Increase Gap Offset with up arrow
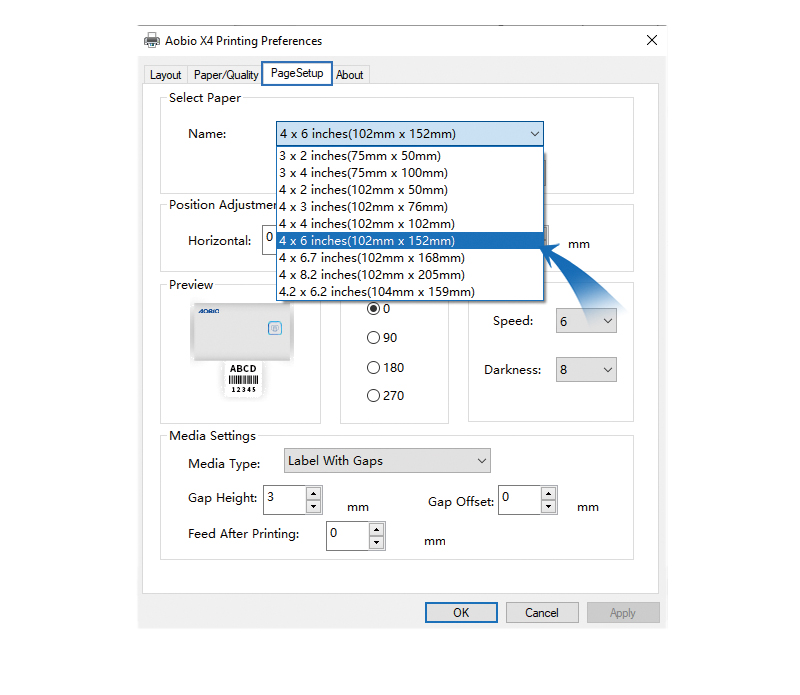This screenshot has height=695, width=800. 548,493
